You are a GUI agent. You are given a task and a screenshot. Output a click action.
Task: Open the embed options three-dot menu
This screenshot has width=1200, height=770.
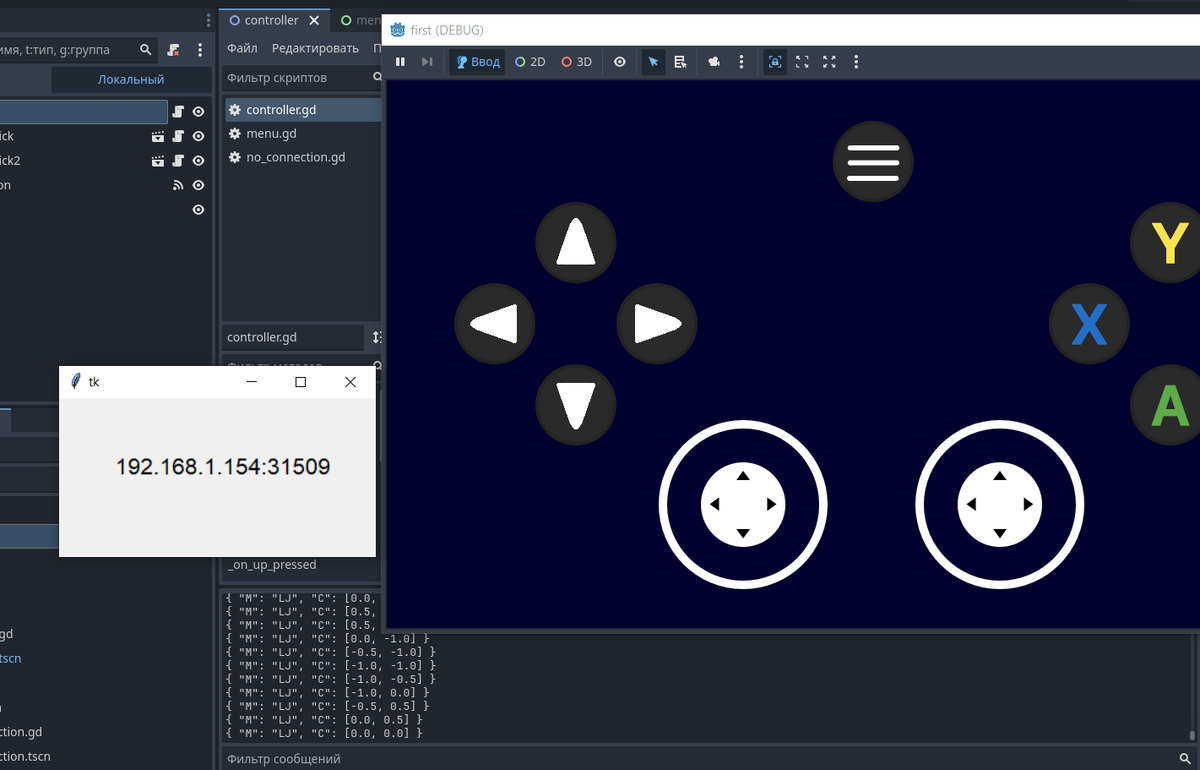coord(856,62)
